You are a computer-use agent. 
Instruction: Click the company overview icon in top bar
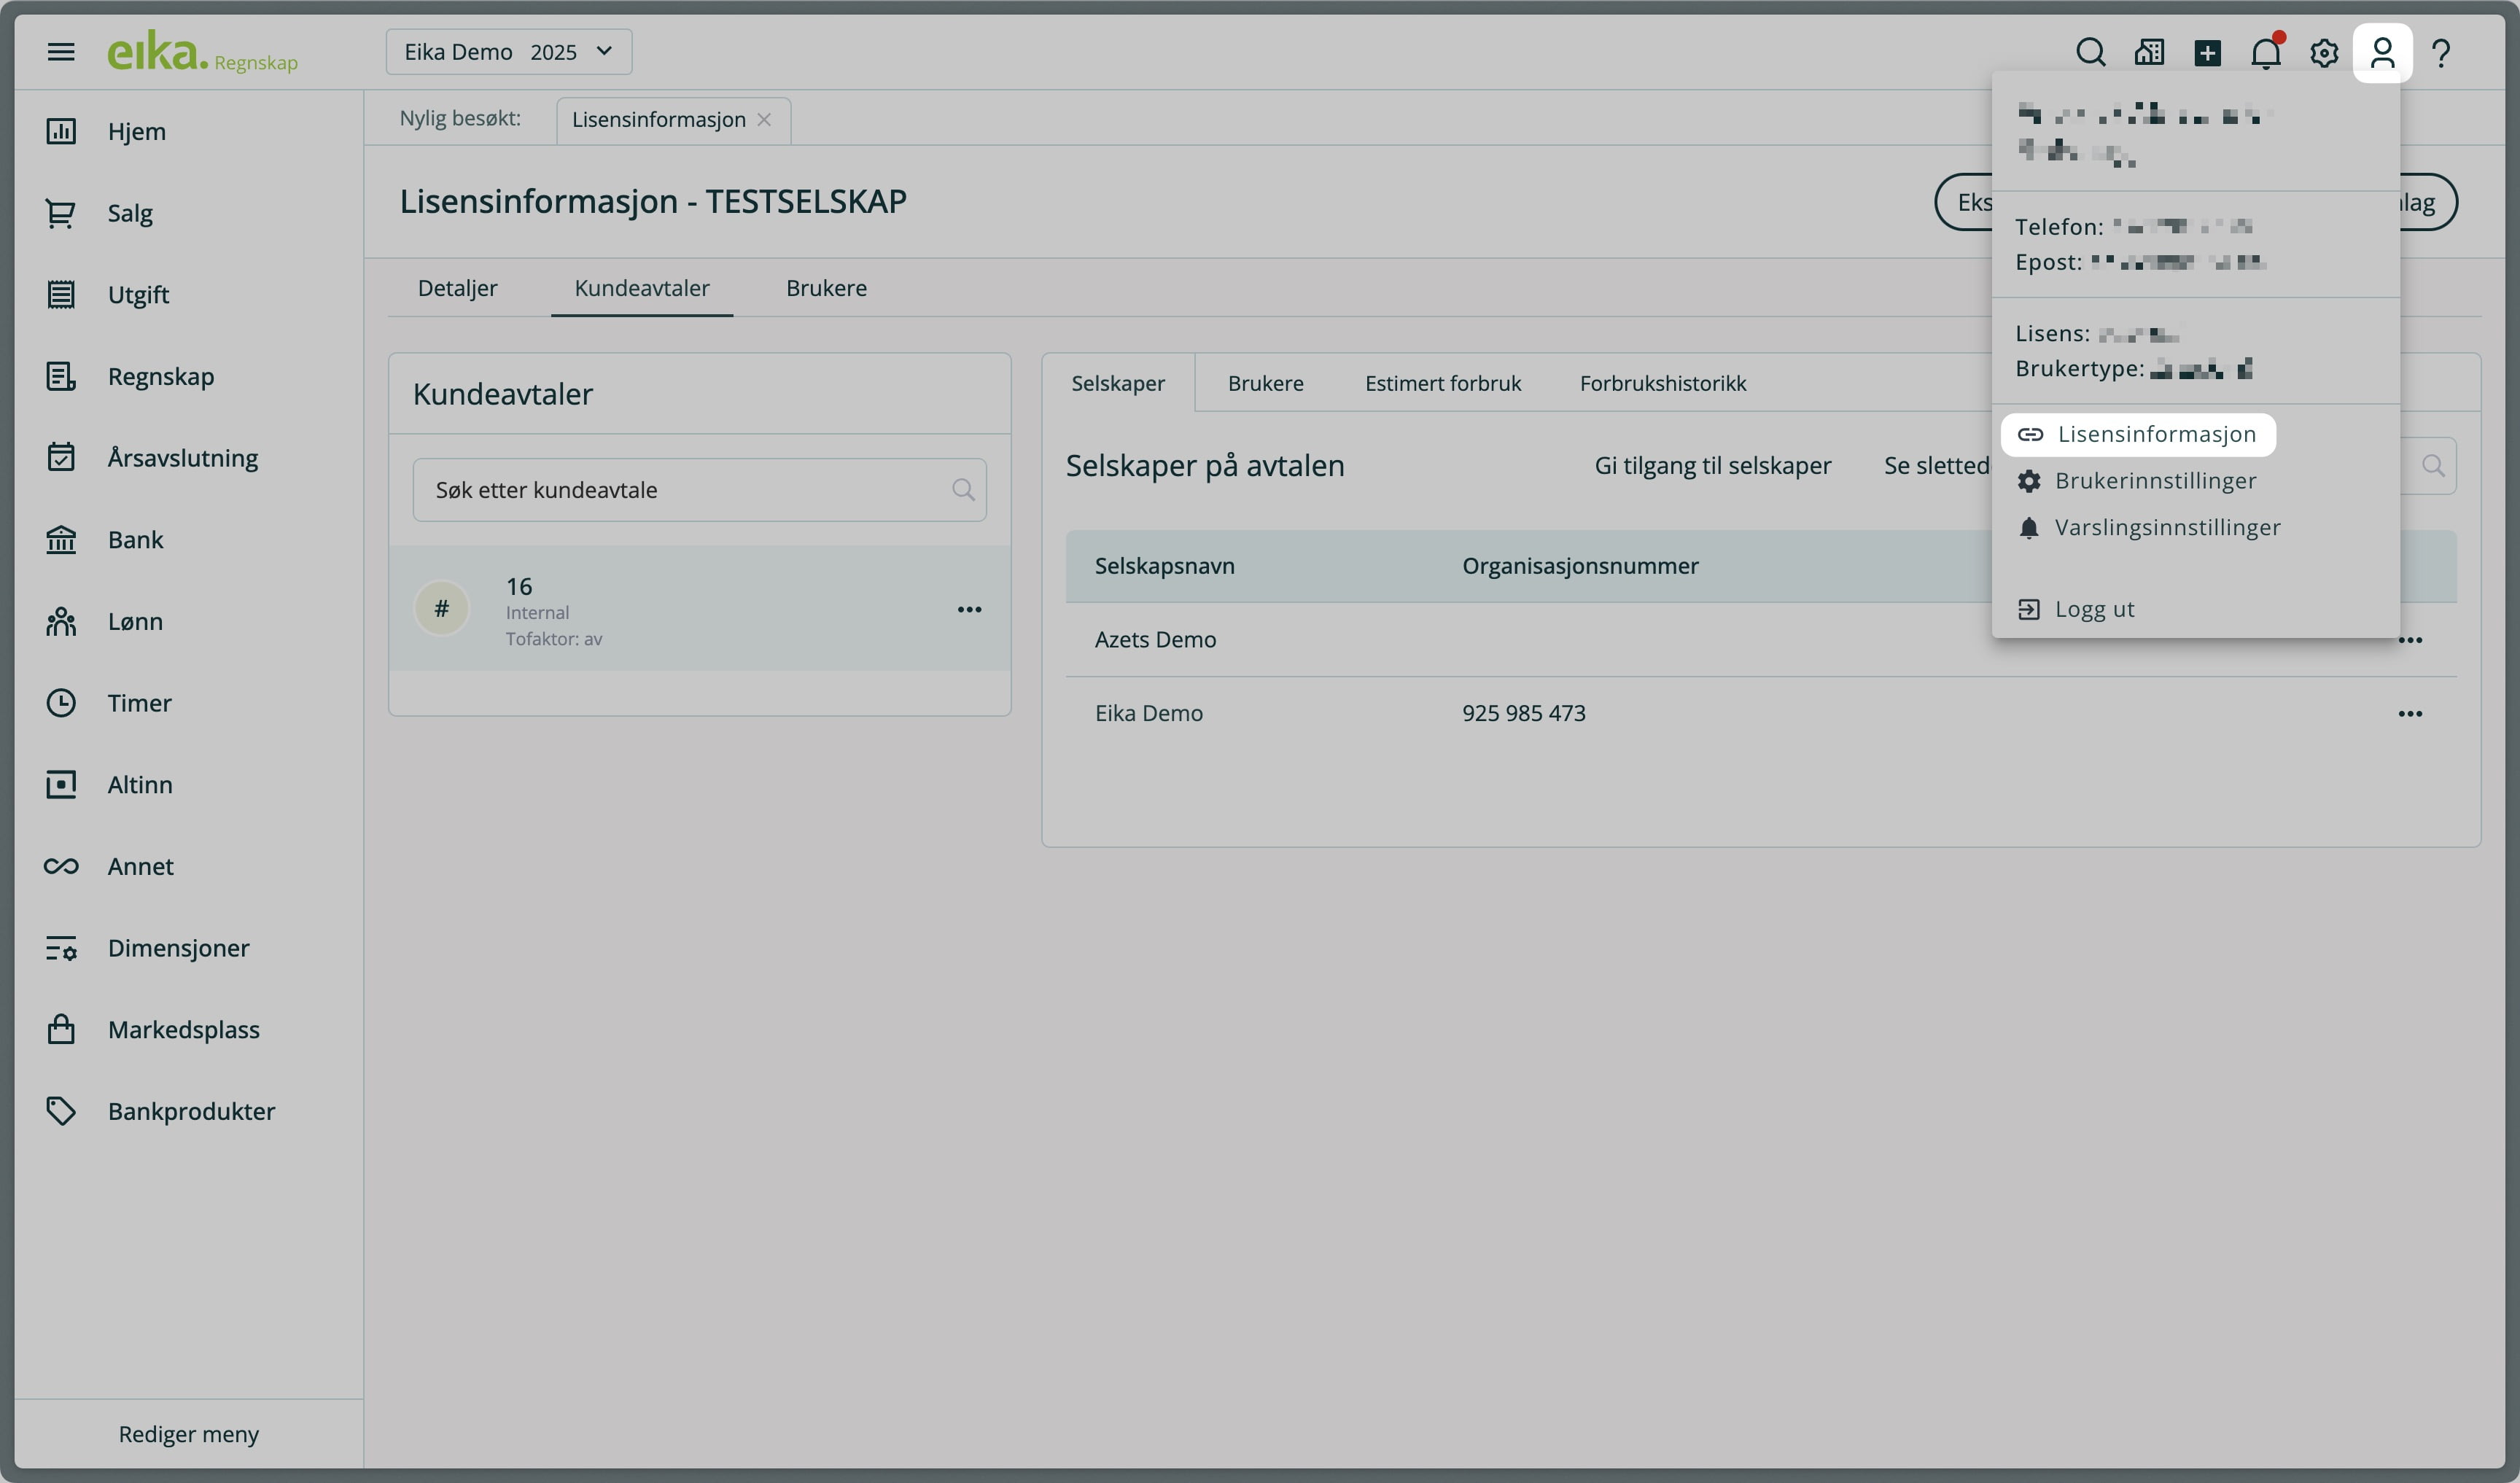[x=2149, y=52]
